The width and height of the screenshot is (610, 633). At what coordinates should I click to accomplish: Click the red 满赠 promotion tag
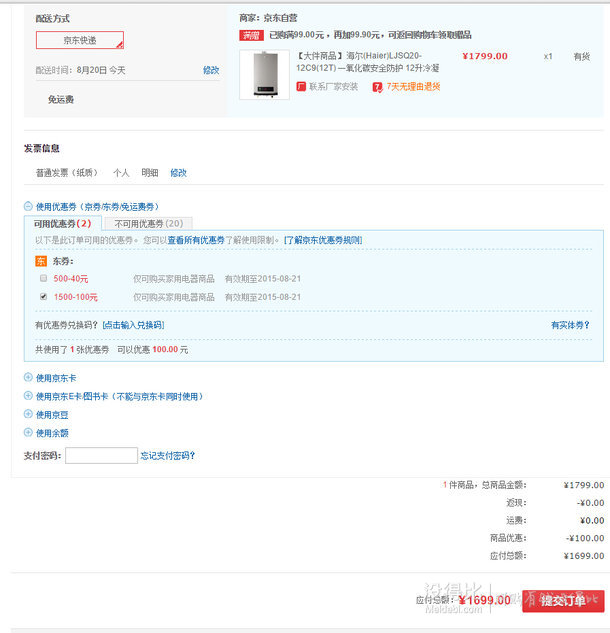252,36
